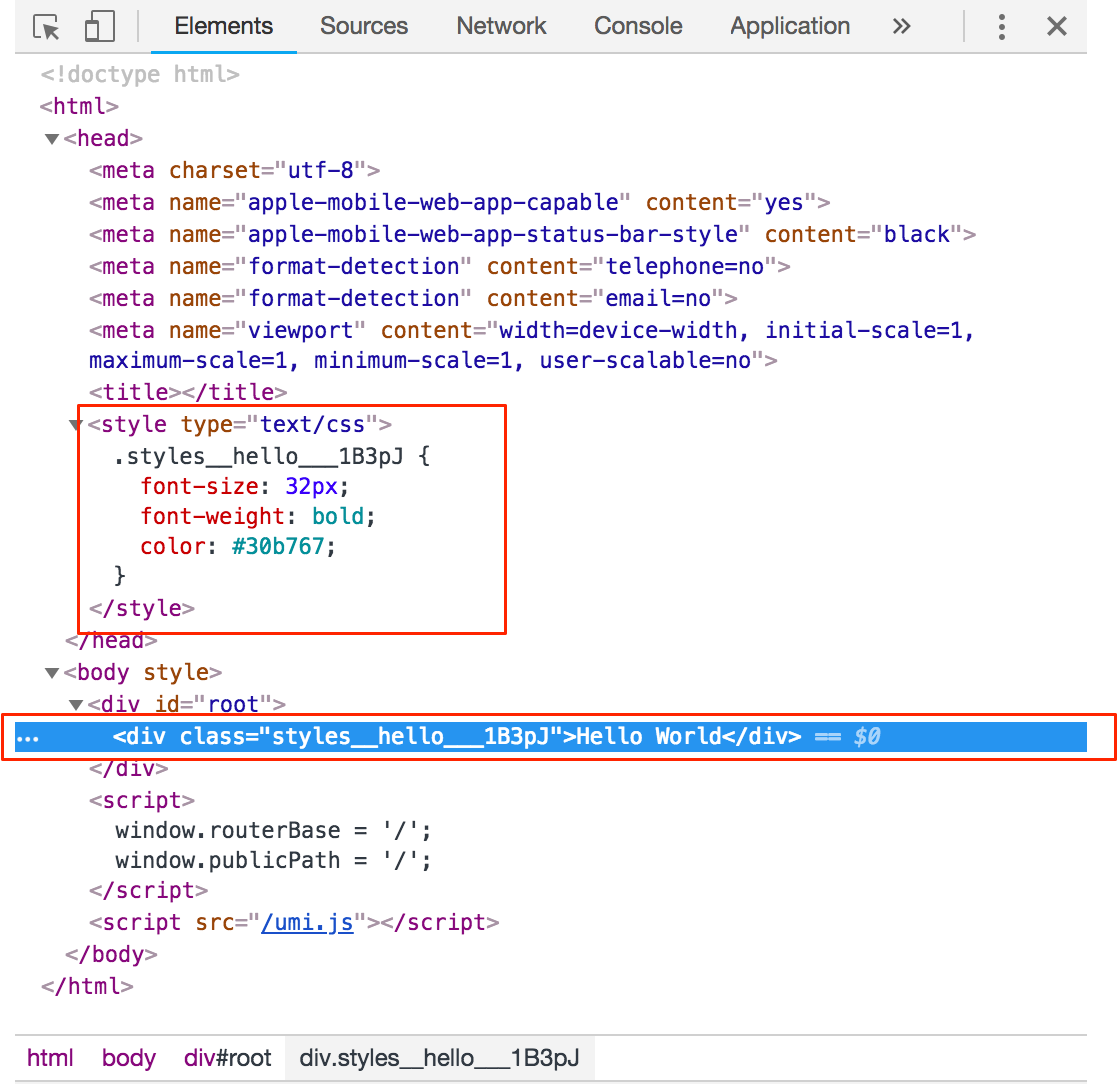Click the color #30b767 declaration

(x=238, y=546)
